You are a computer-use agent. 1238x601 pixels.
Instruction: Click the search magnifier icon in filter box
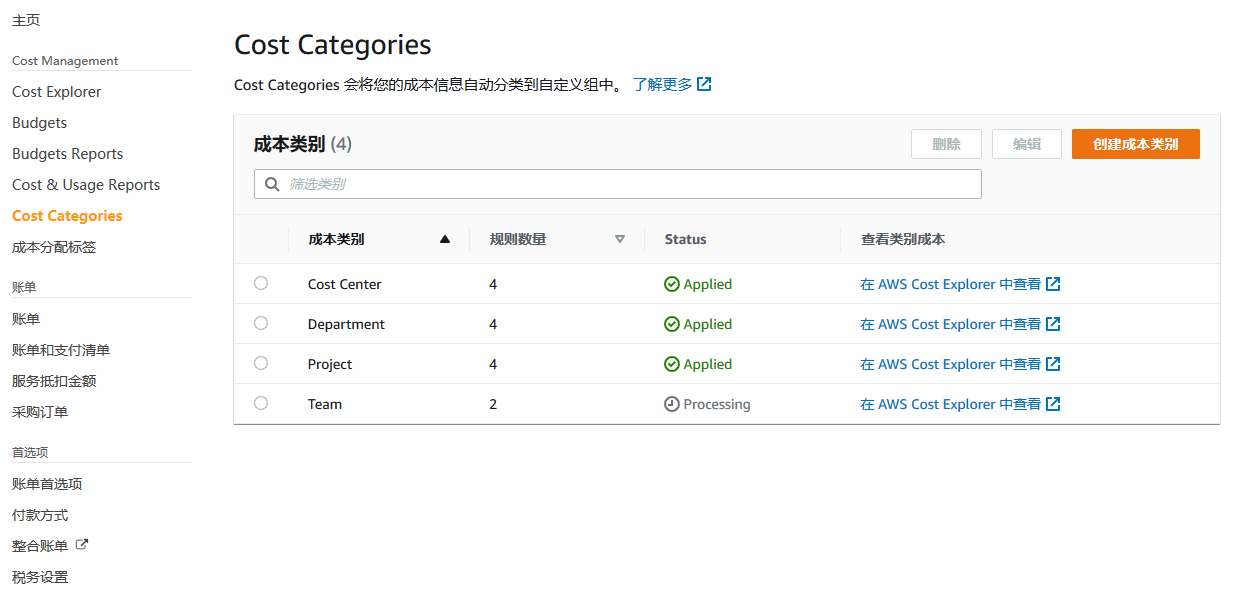point(272,184)
